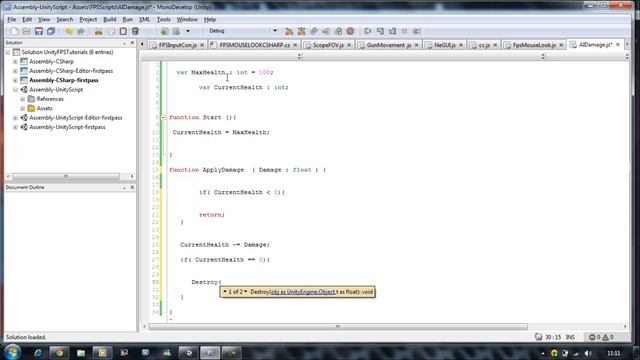Click the Redo arrow icon
Viewport: 640px width, 360px height.
pos(81,31)
